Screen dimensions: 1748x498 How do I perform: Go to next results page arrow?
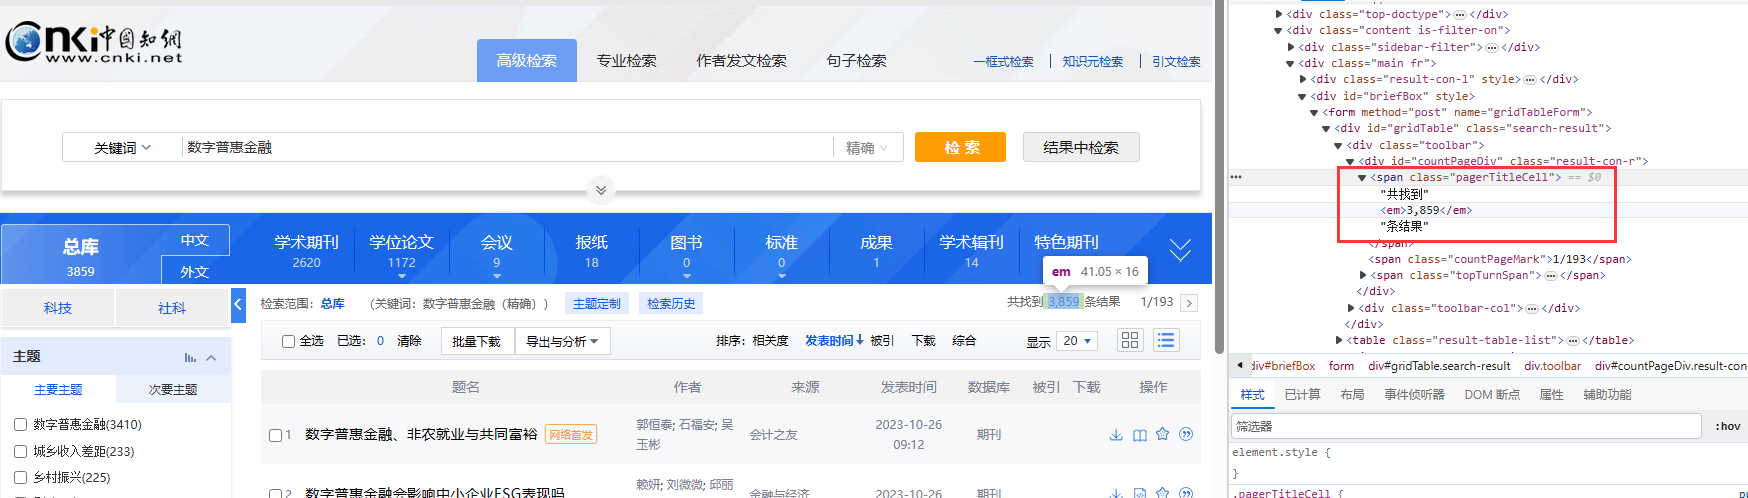(1189, 303)
